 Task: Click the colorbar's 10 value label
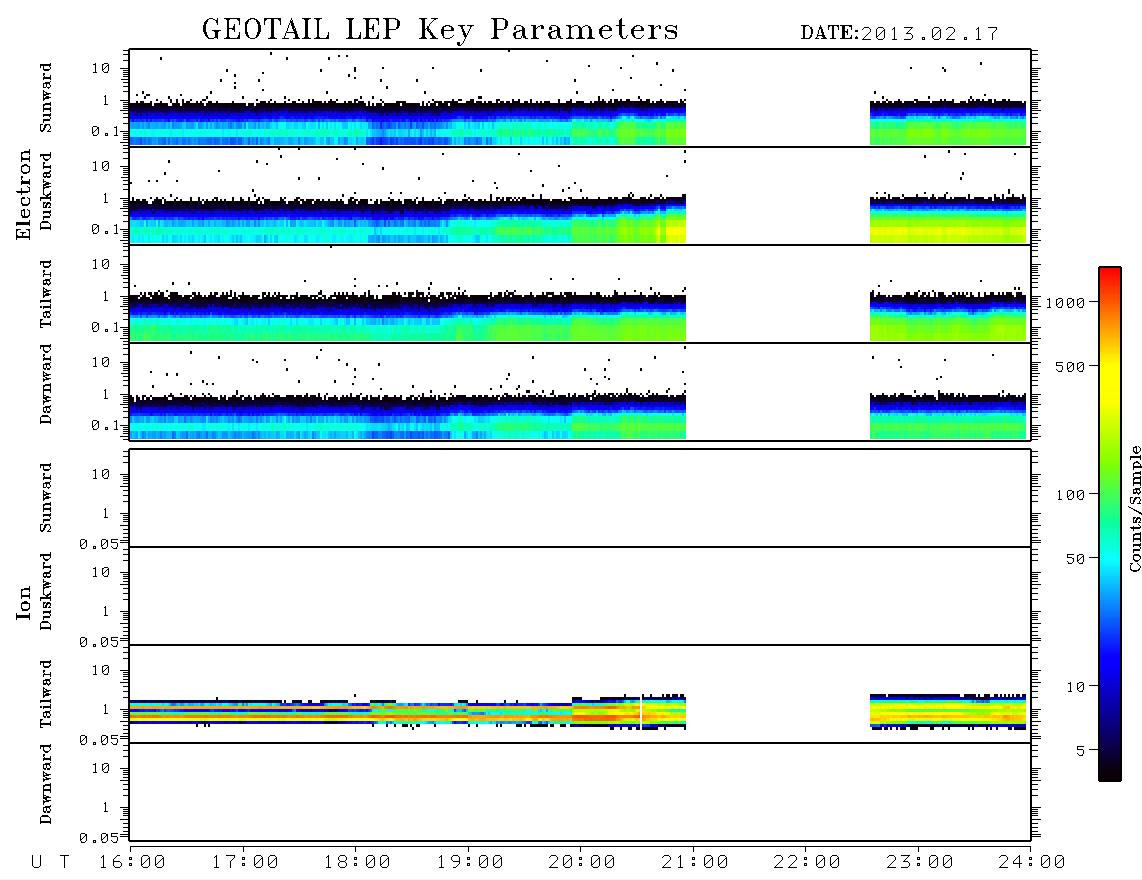click(x=1075, y=687)
